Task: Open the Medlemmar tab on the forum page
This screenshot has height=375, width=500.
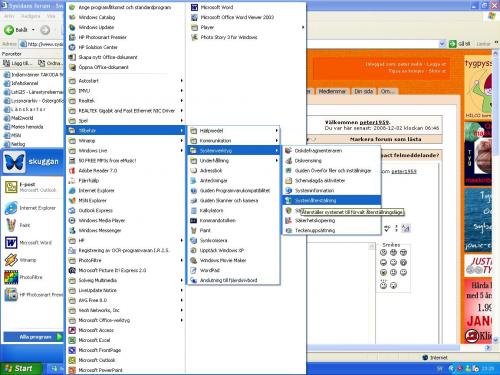Action: point(332,91)
